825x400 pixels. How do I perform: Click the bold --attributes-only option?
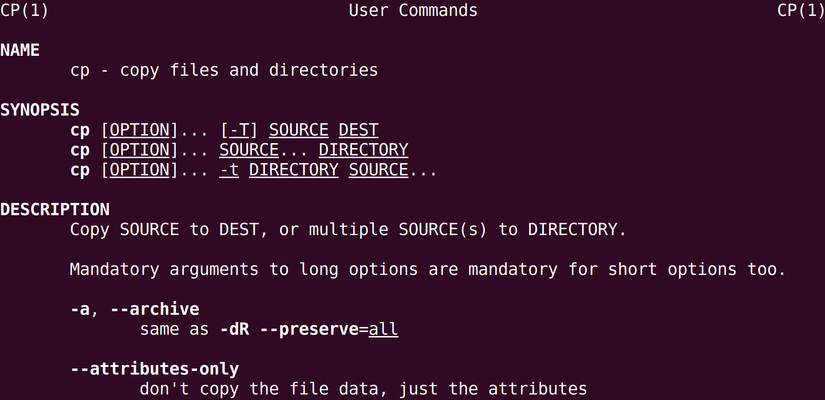point(154,369)
